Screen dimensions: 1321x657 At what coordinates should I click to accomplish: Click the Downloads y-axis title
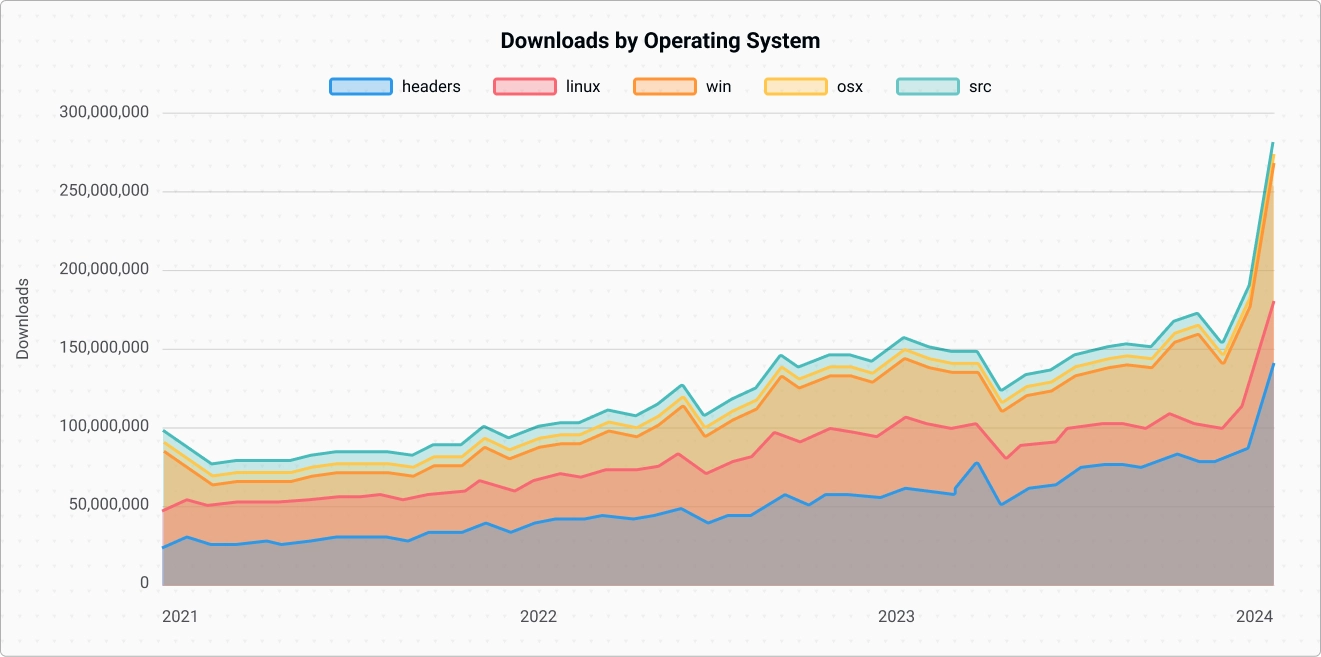(23, 319)
